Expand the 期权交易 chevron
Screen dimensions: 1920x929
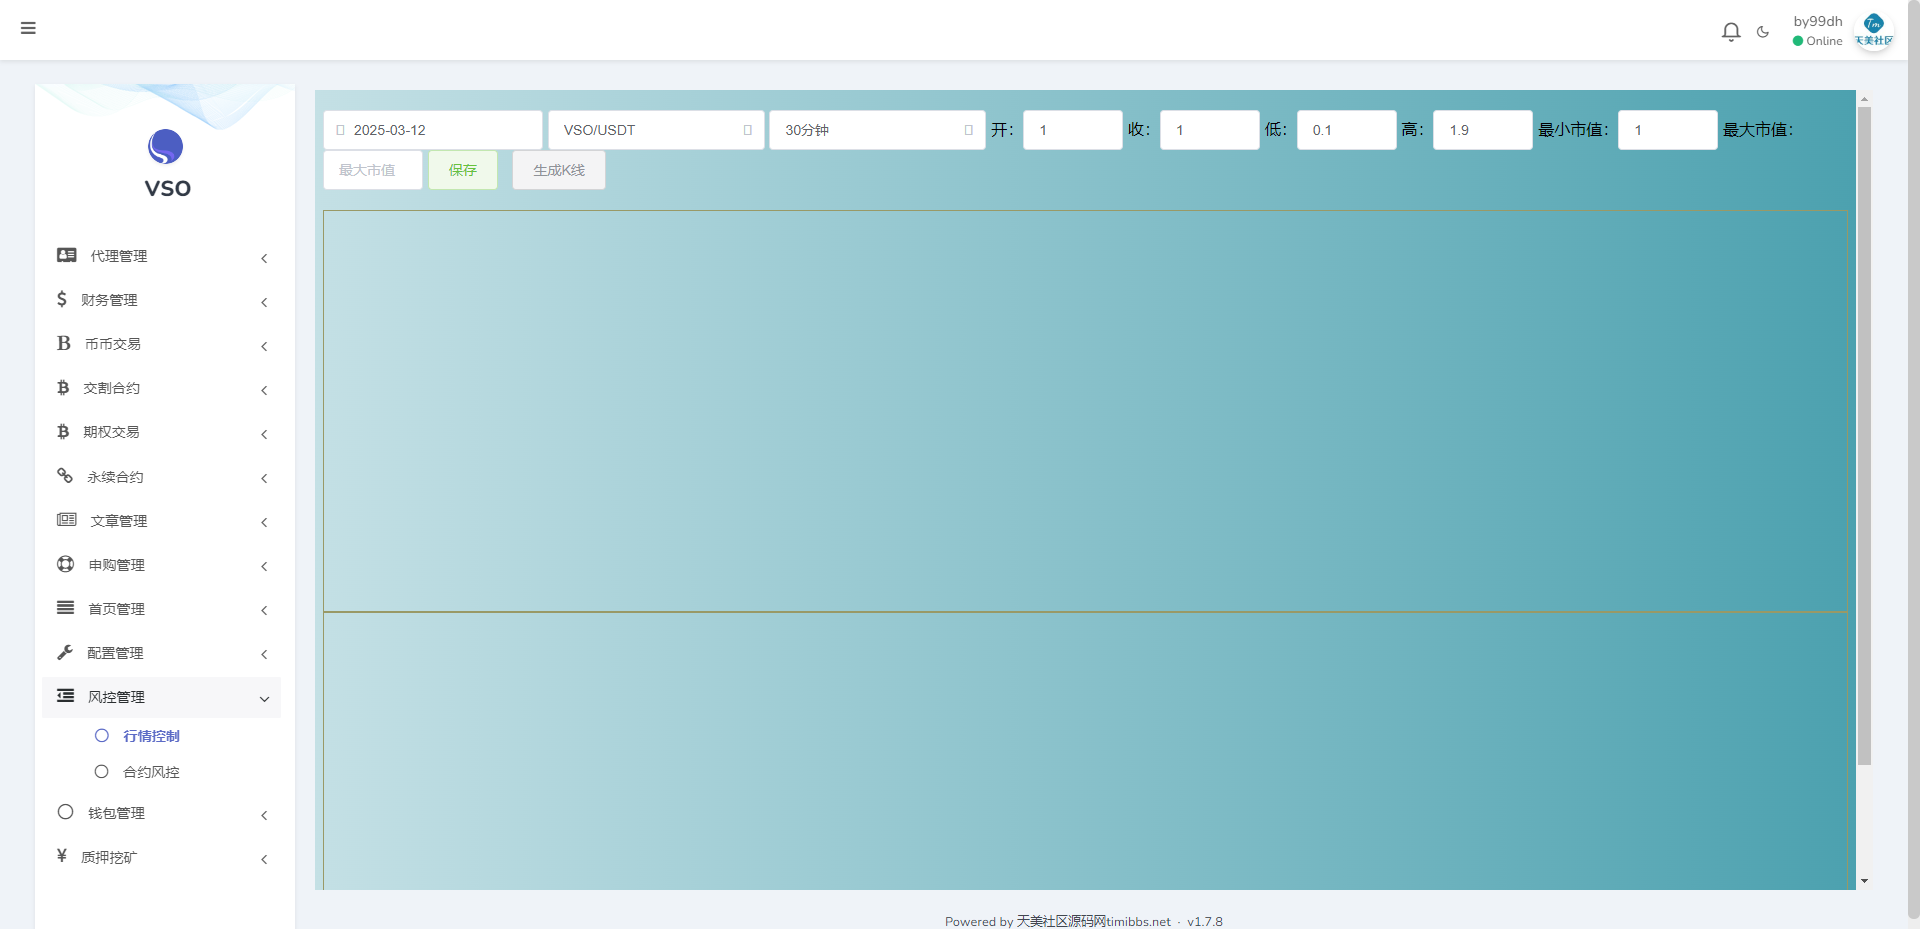pyautogui.click(x=264, y=434)
